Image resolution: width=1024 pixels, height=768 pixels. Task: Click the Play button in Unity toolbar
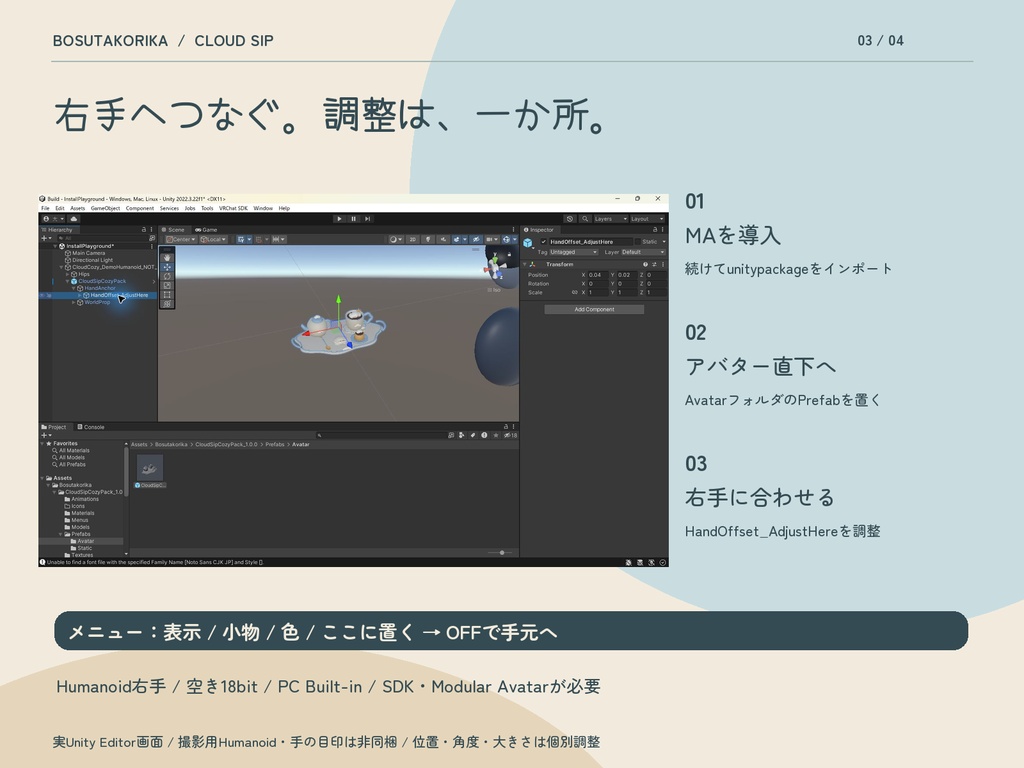(339, 219)
